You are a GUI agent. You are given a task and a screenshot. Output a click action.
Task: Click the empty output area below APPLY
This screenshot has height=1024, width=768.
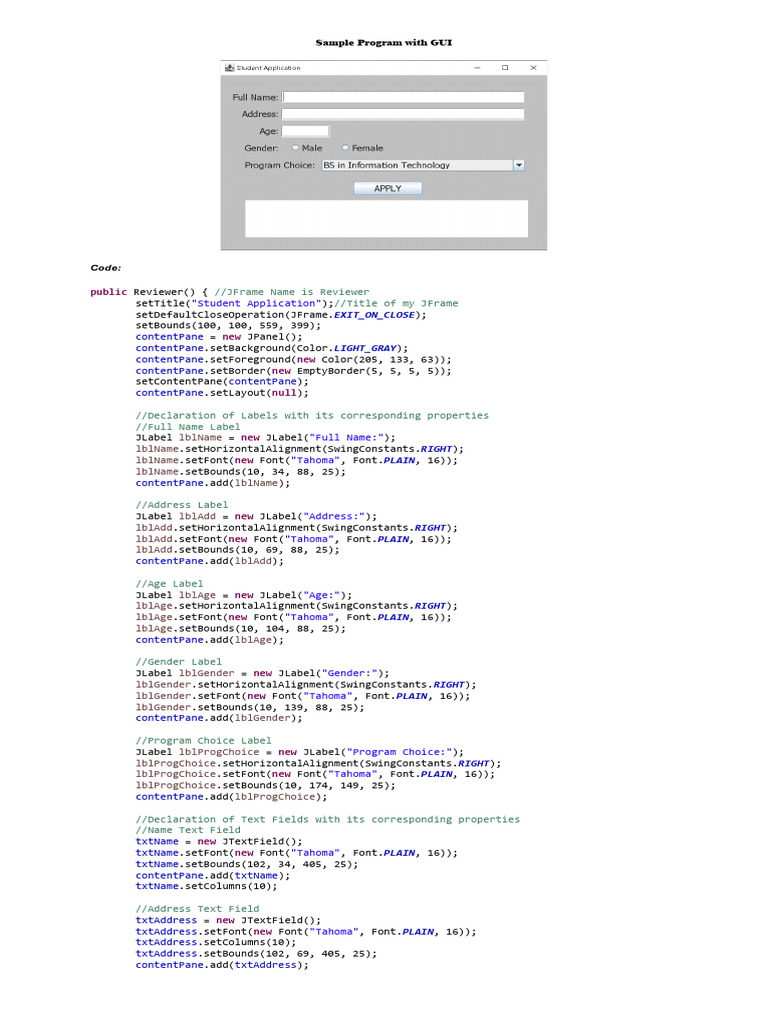click(x=386, y=218)
